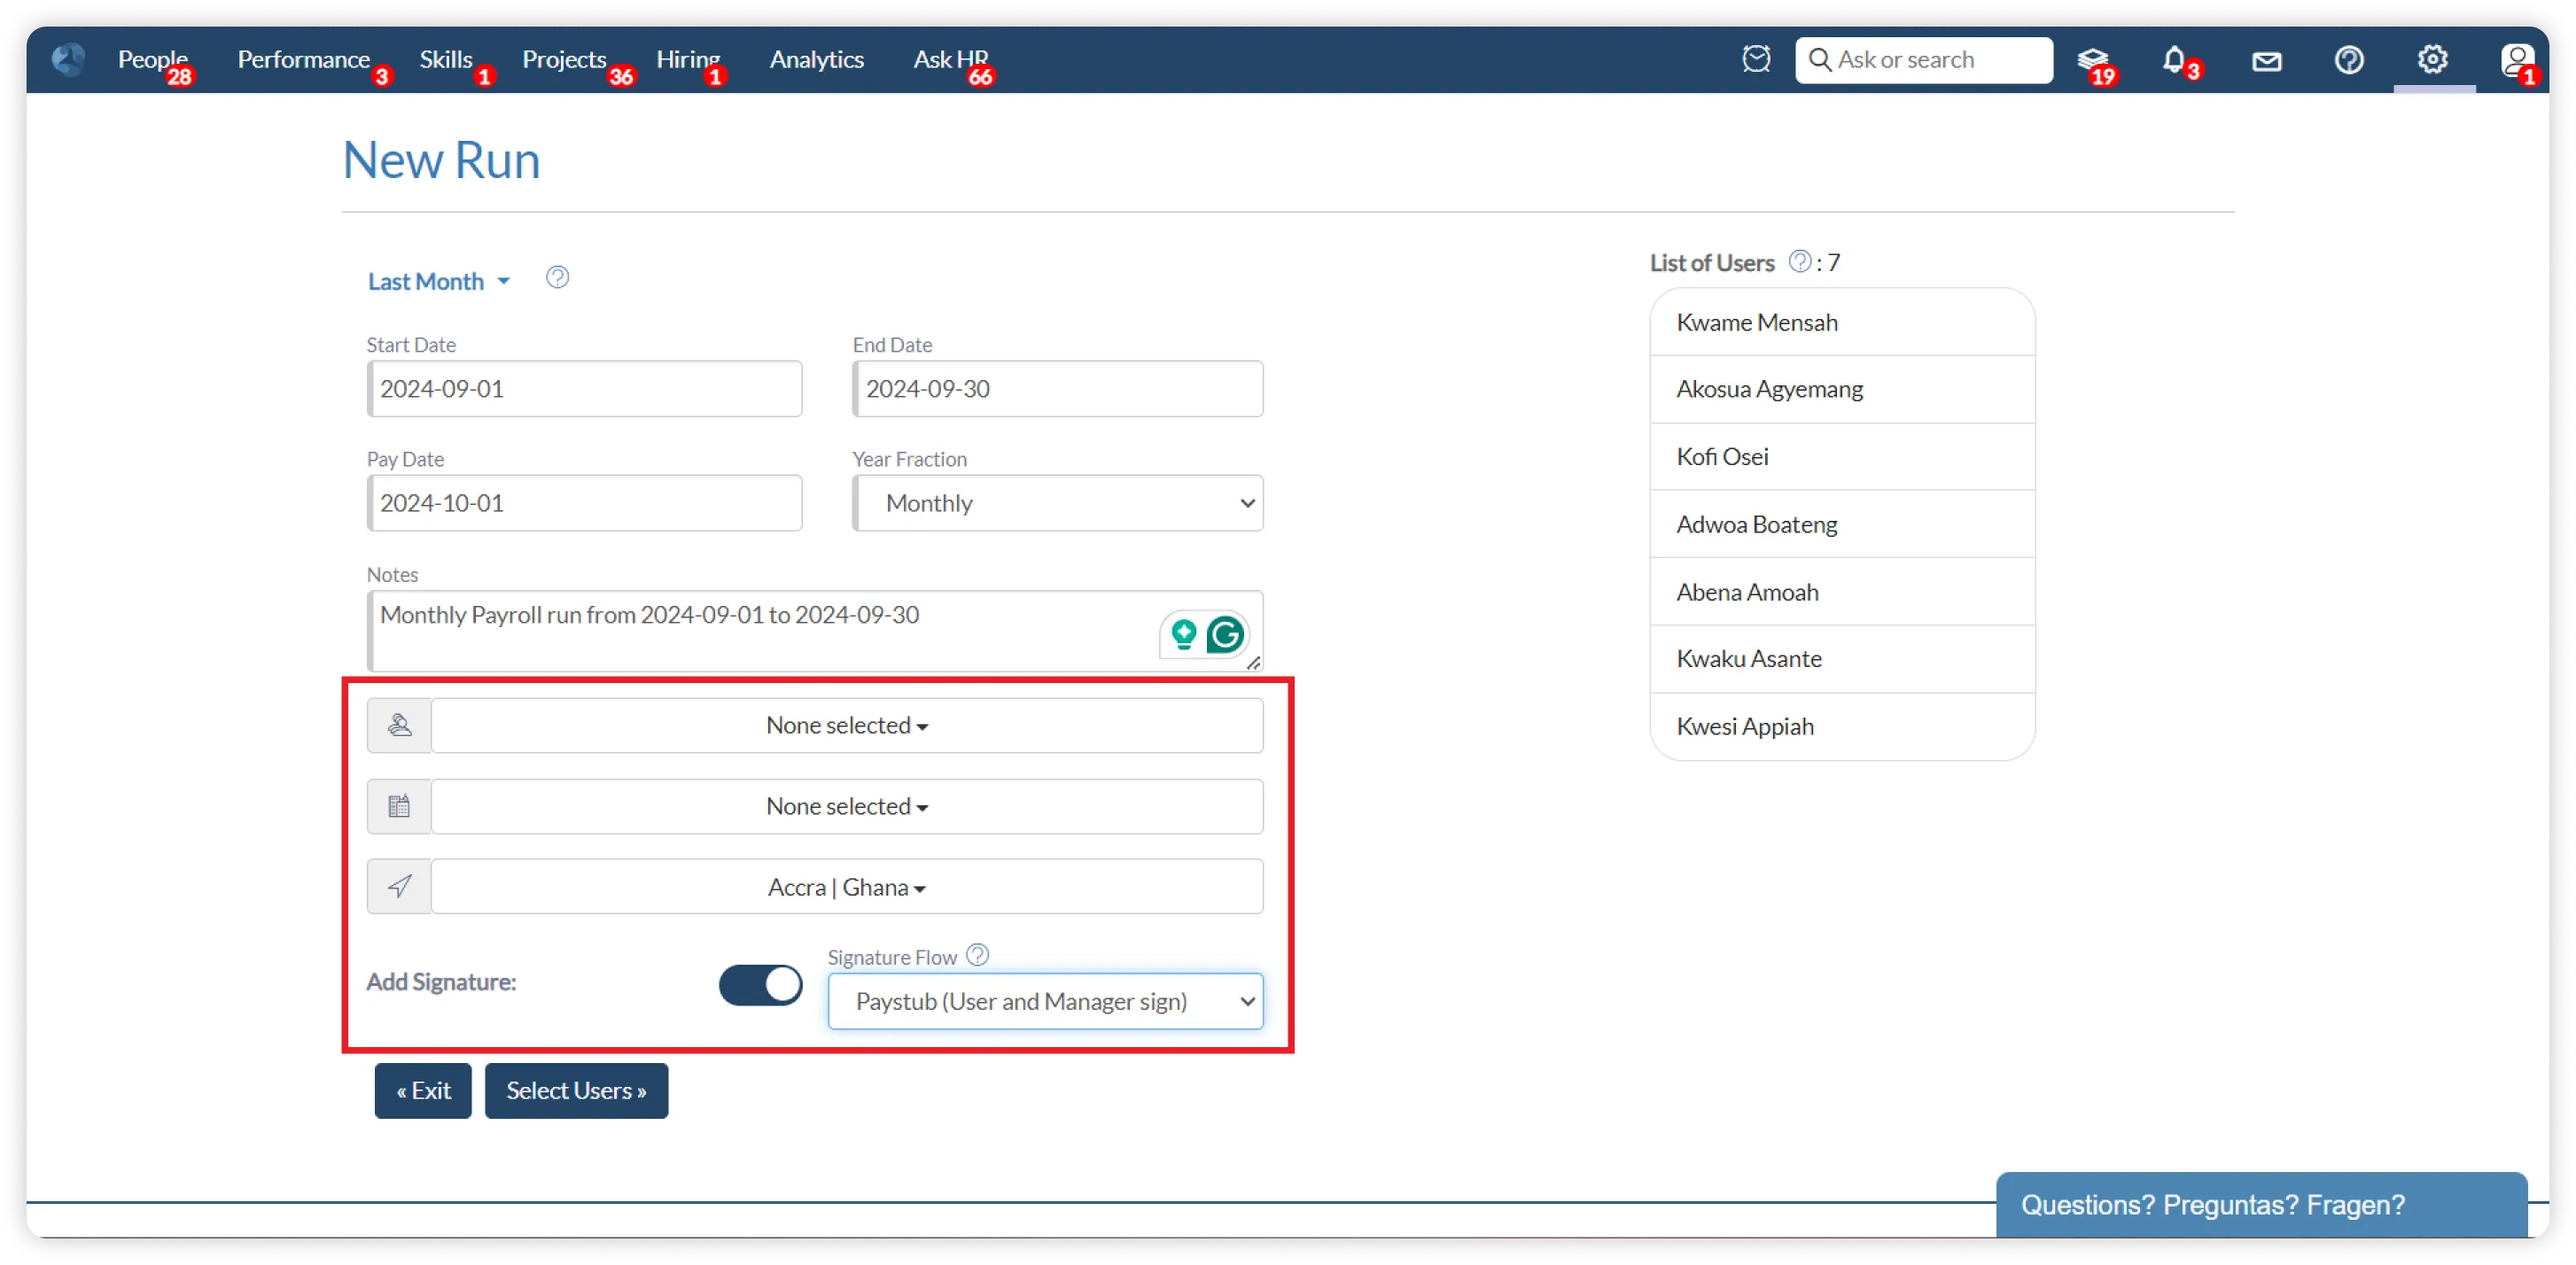2576x1265 pixels.
Task: Open the user profile avatar icon
Action: point(2516,60)
